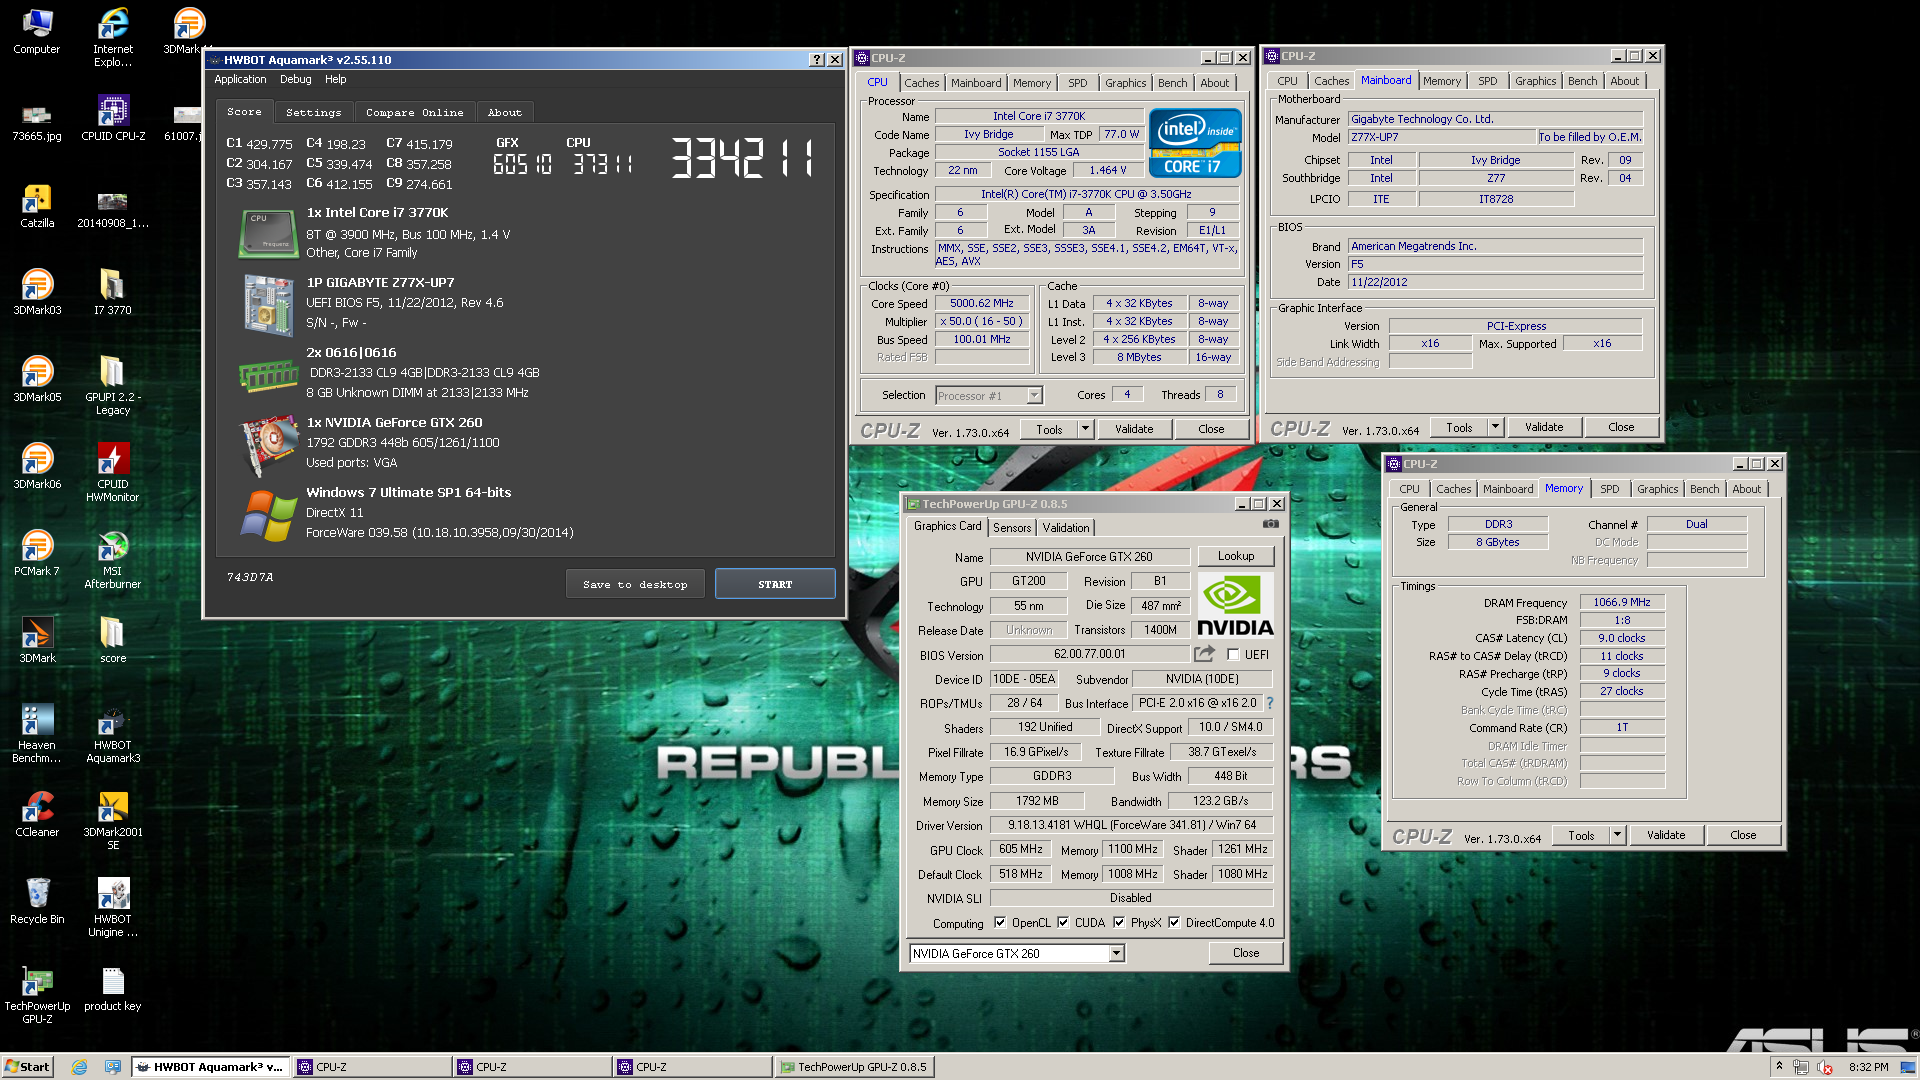Image resolution: width=1920 pixels, height=1080 pixels.
Task: Select the score folder on desktop
Action: [x=113, y=640]
